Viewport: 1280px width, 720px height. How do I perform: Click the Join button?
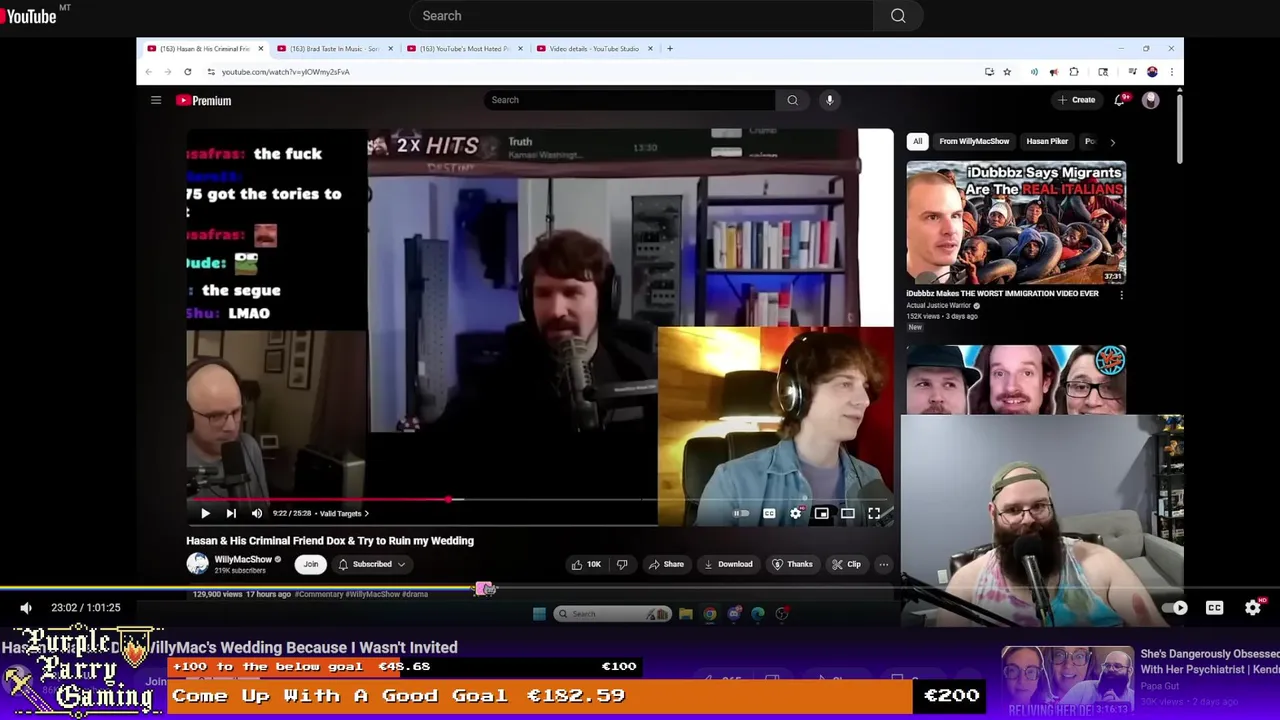tap(311, 564)
